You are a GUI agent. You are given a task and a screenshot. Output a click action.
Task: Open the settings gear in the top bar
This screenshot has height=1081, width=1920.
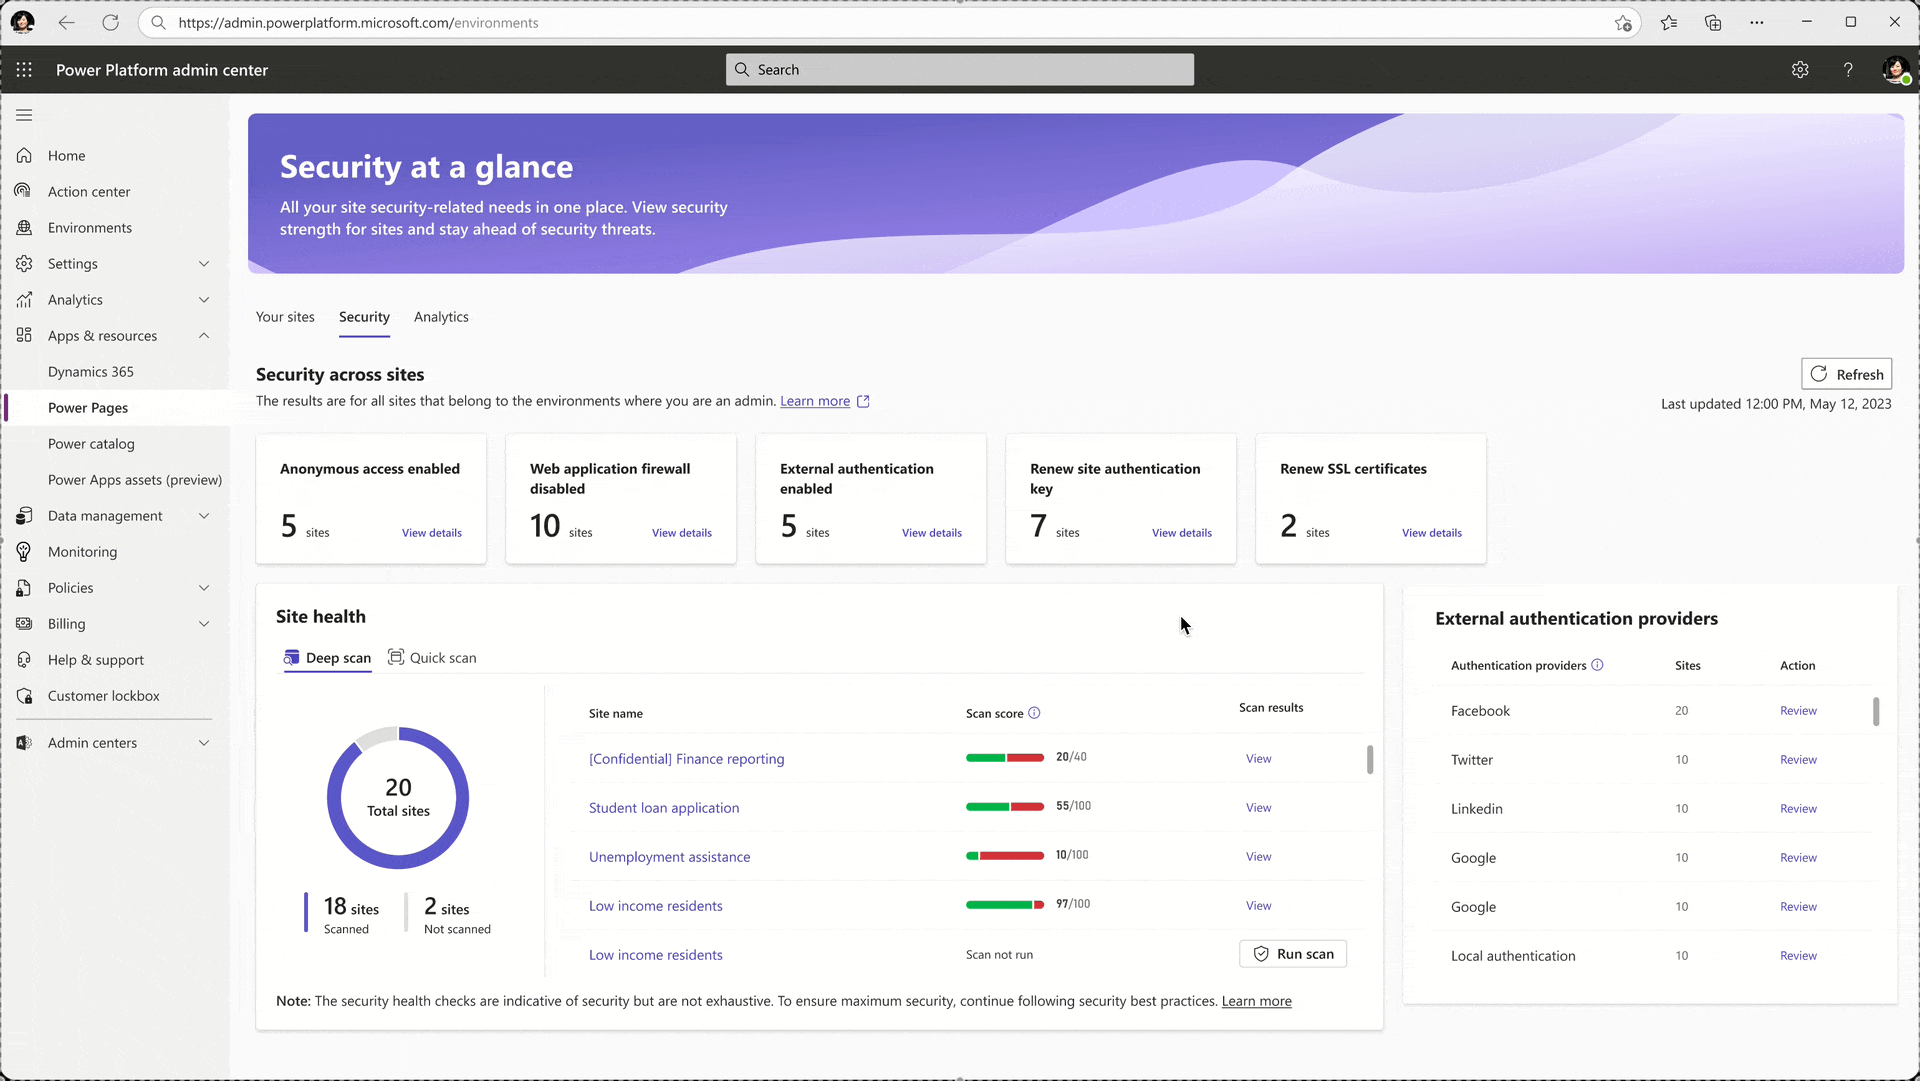[1801, 69]
